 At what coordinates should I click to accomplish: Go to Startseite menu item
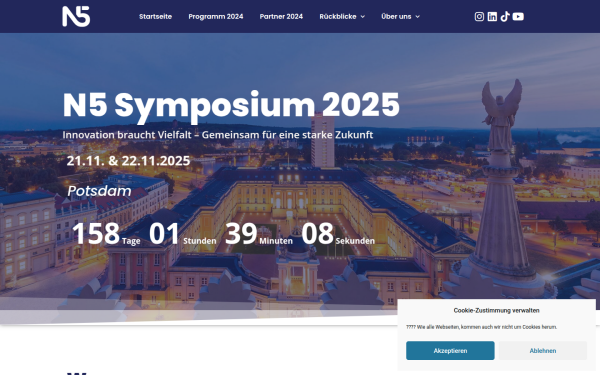tap(155, 16)
